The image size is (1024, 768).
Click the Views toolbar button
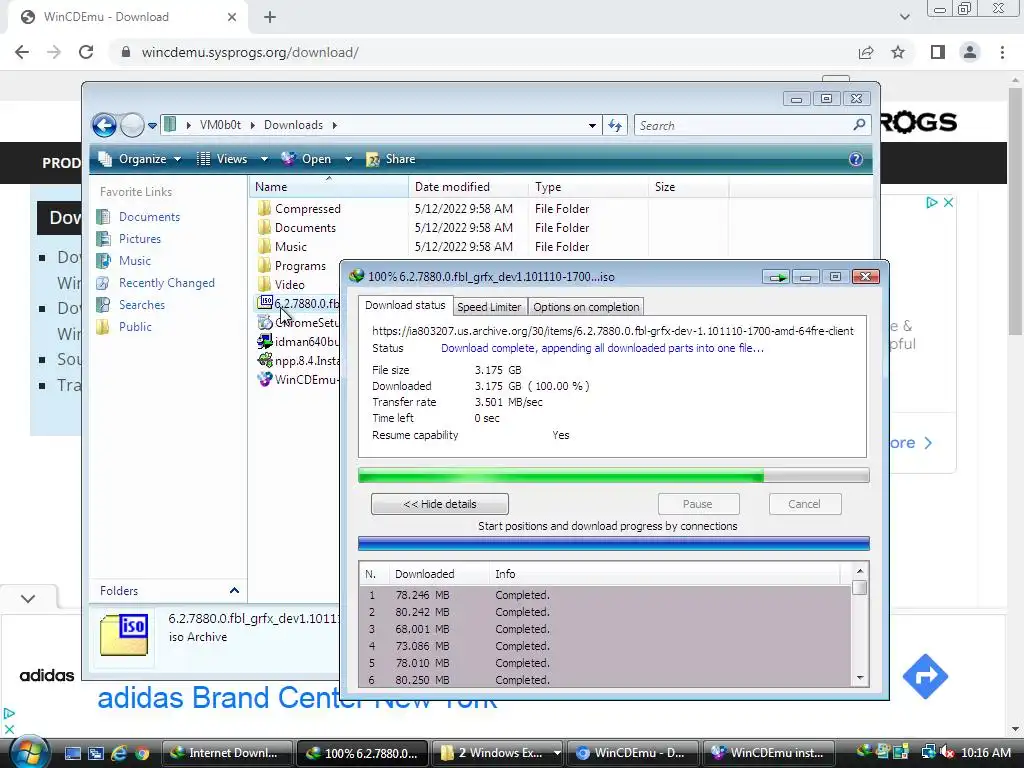[223, 159]
